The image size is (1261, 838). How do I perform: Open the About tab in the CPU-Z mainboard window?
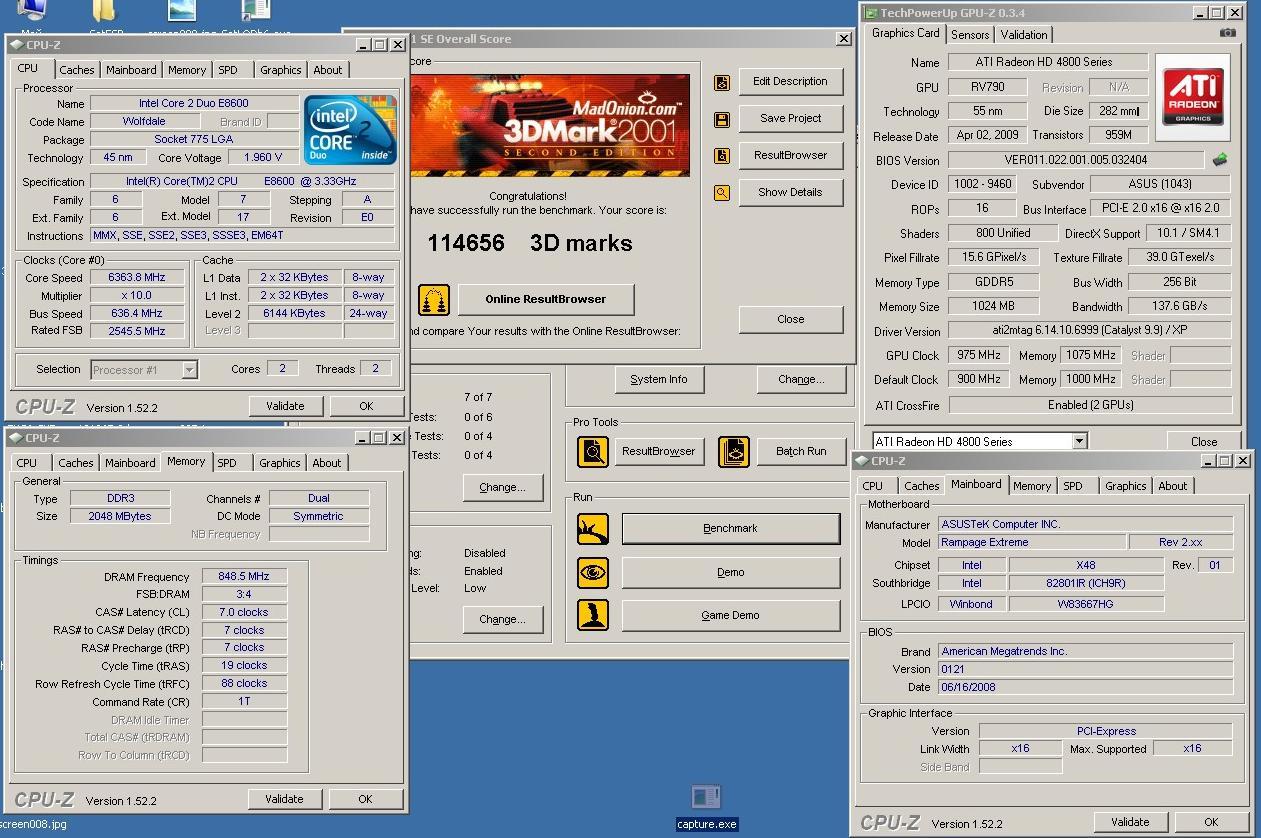pyautogui.click(x=1173, y=486)
